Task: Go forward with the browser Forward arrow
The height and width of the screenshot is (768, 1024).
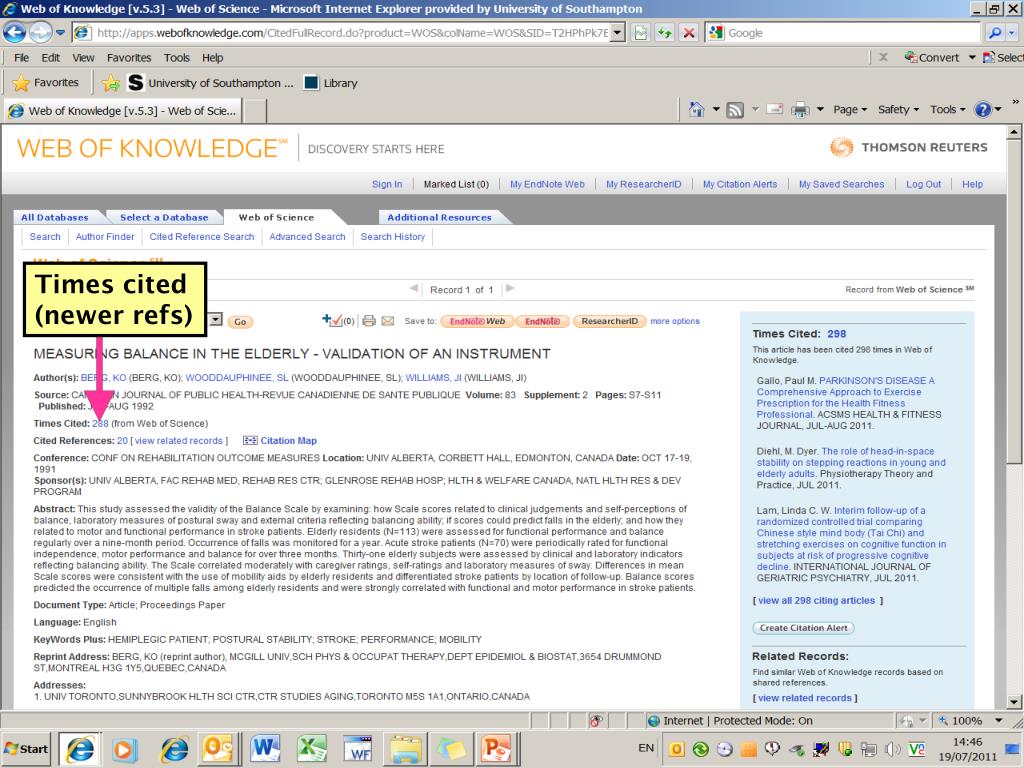Action: 40,32
